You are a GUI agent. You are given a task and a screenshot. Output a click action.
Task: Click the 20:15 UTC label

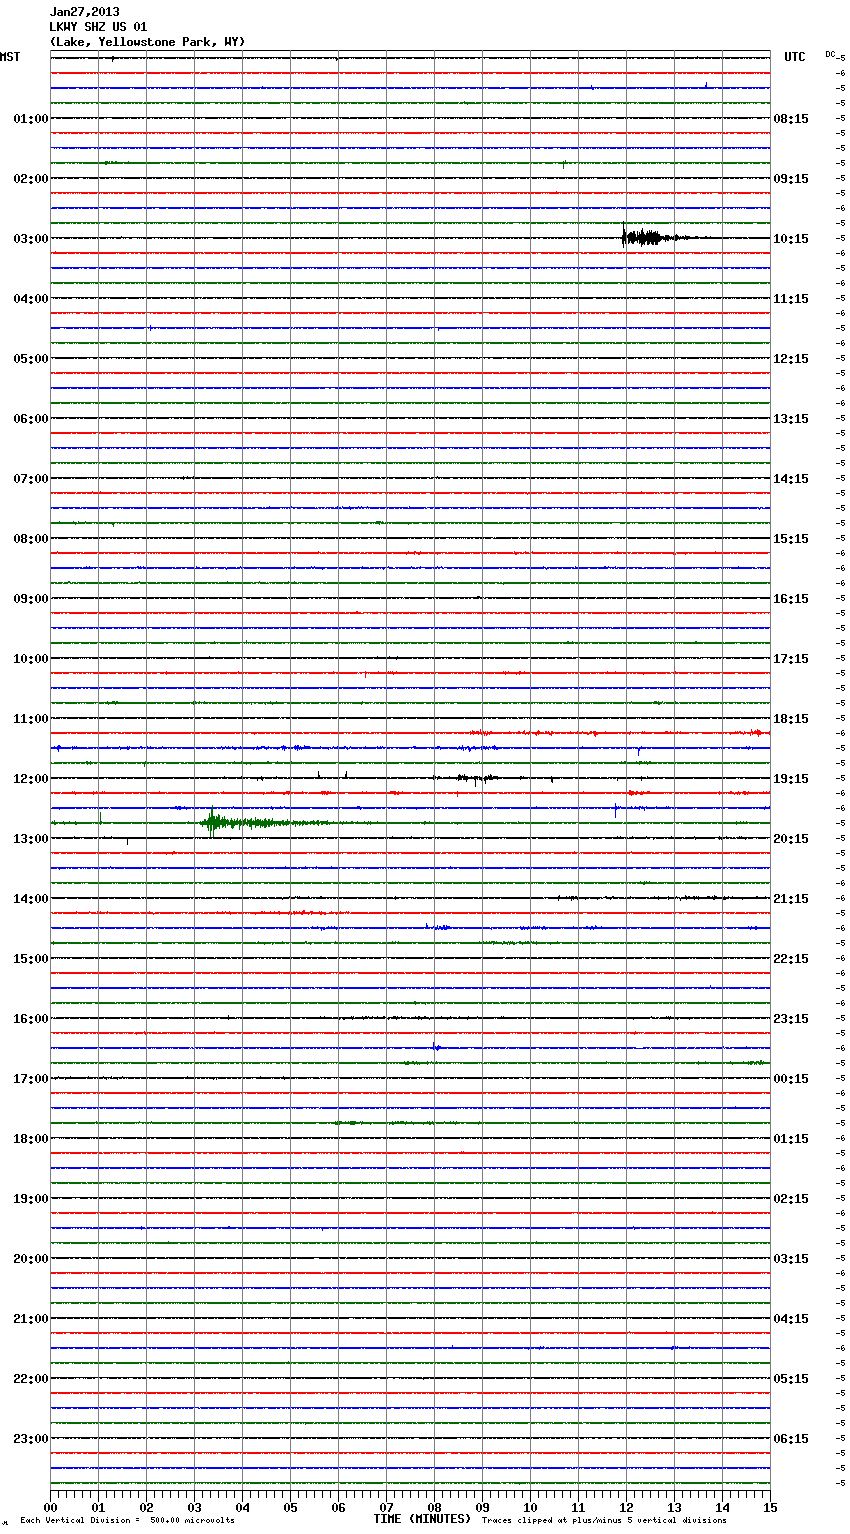pos(791,839)
